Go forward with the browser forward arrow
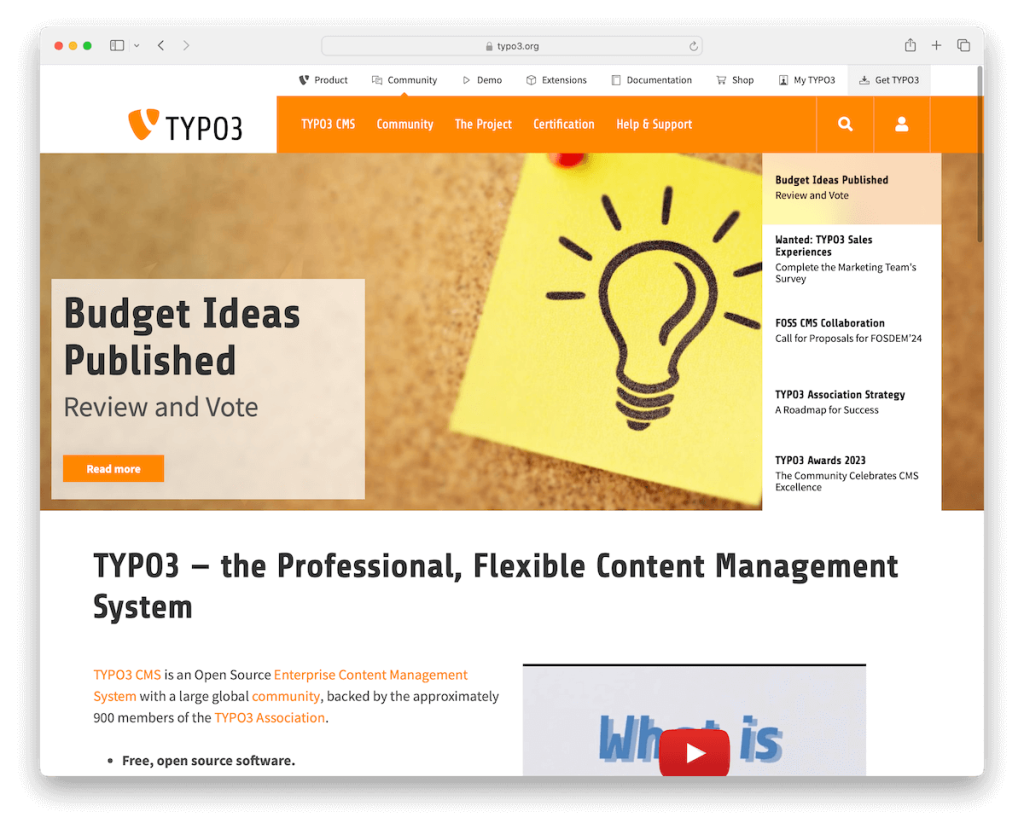Viewport: 1024px width, 829px height. (186, 46)
